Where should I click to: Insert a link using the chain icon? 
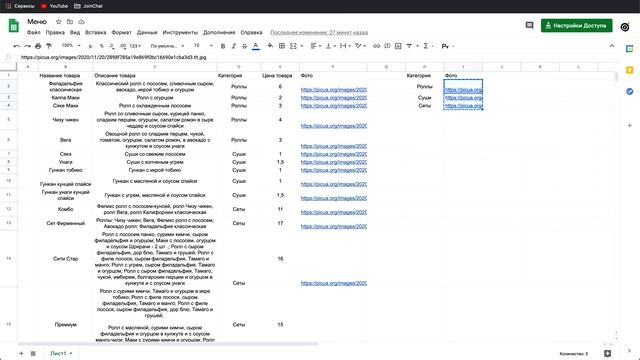[376, 46]
